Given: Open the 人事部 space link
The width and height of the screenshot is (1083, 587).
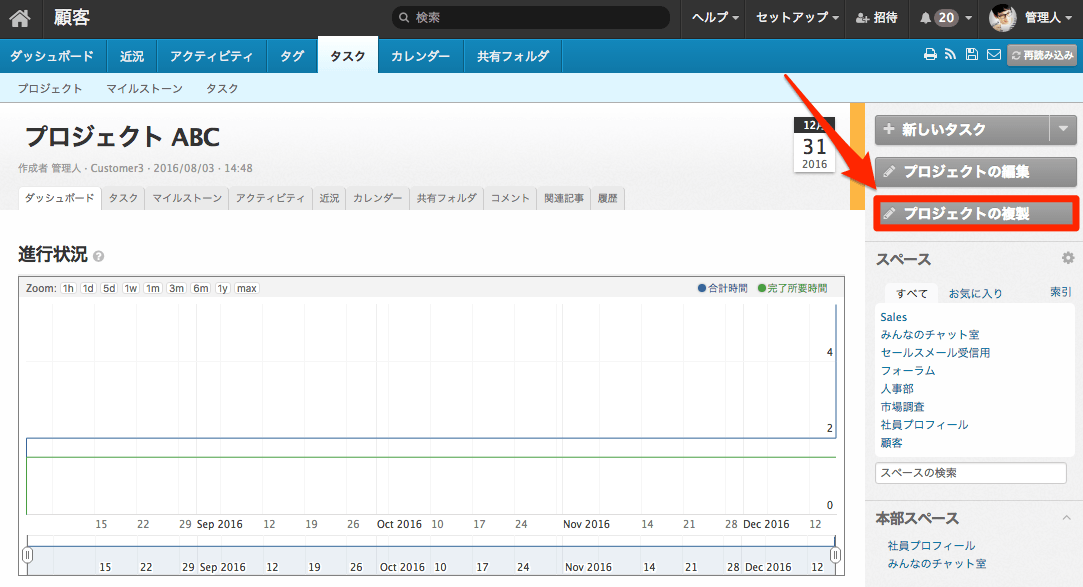Looking at the screenshot, I should (x=897, y=389).
